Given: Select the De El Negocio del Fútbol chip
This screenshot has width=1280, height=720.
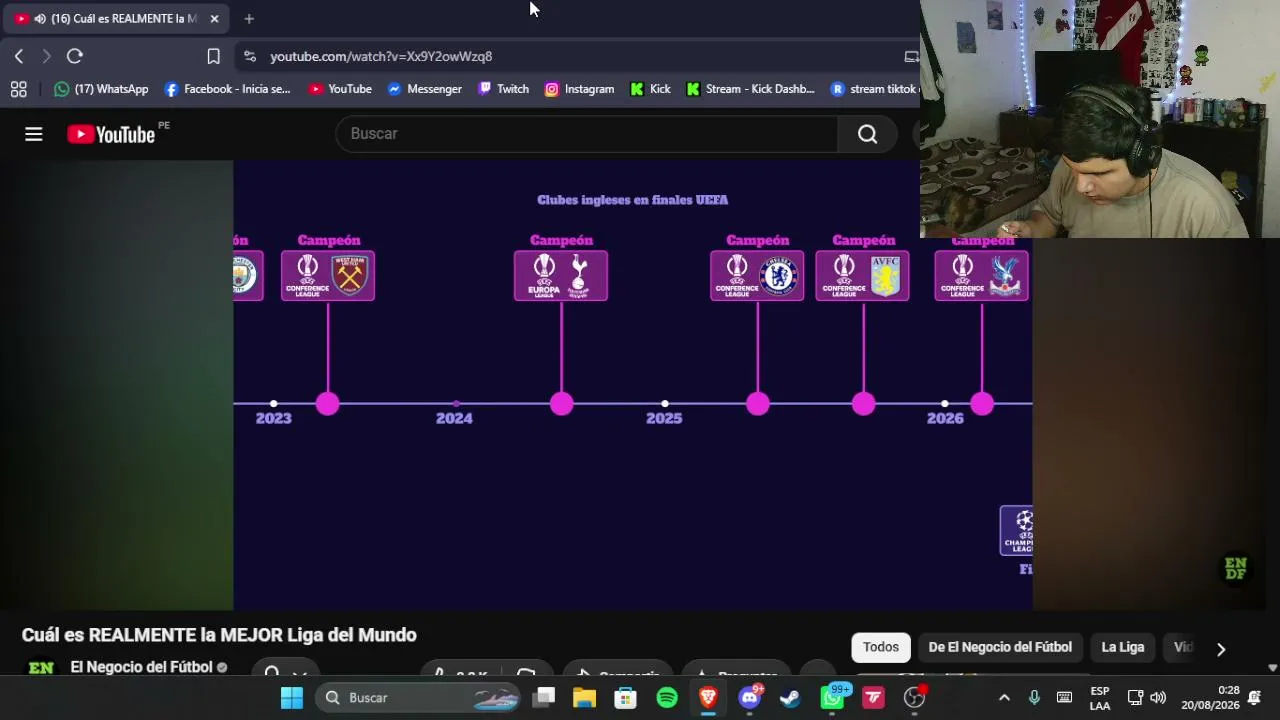Looking at the screenshot, I should click(x=1000, y=647).
